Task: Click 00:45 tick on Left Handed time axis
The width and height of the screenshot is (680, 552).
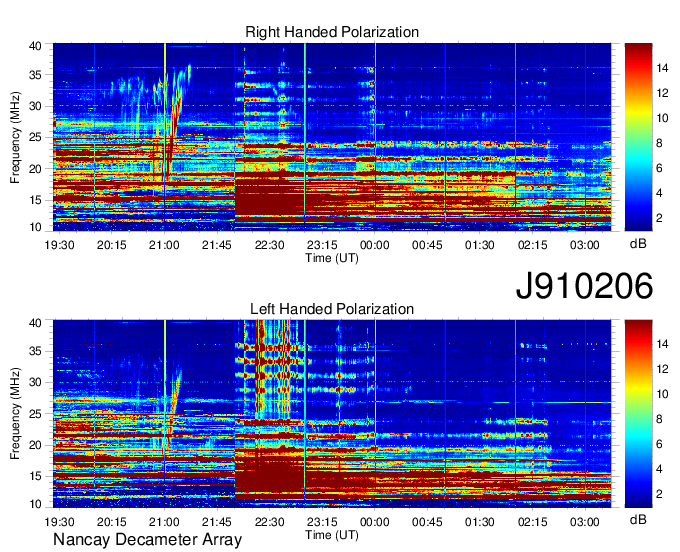Action: (x=427, y=522)
